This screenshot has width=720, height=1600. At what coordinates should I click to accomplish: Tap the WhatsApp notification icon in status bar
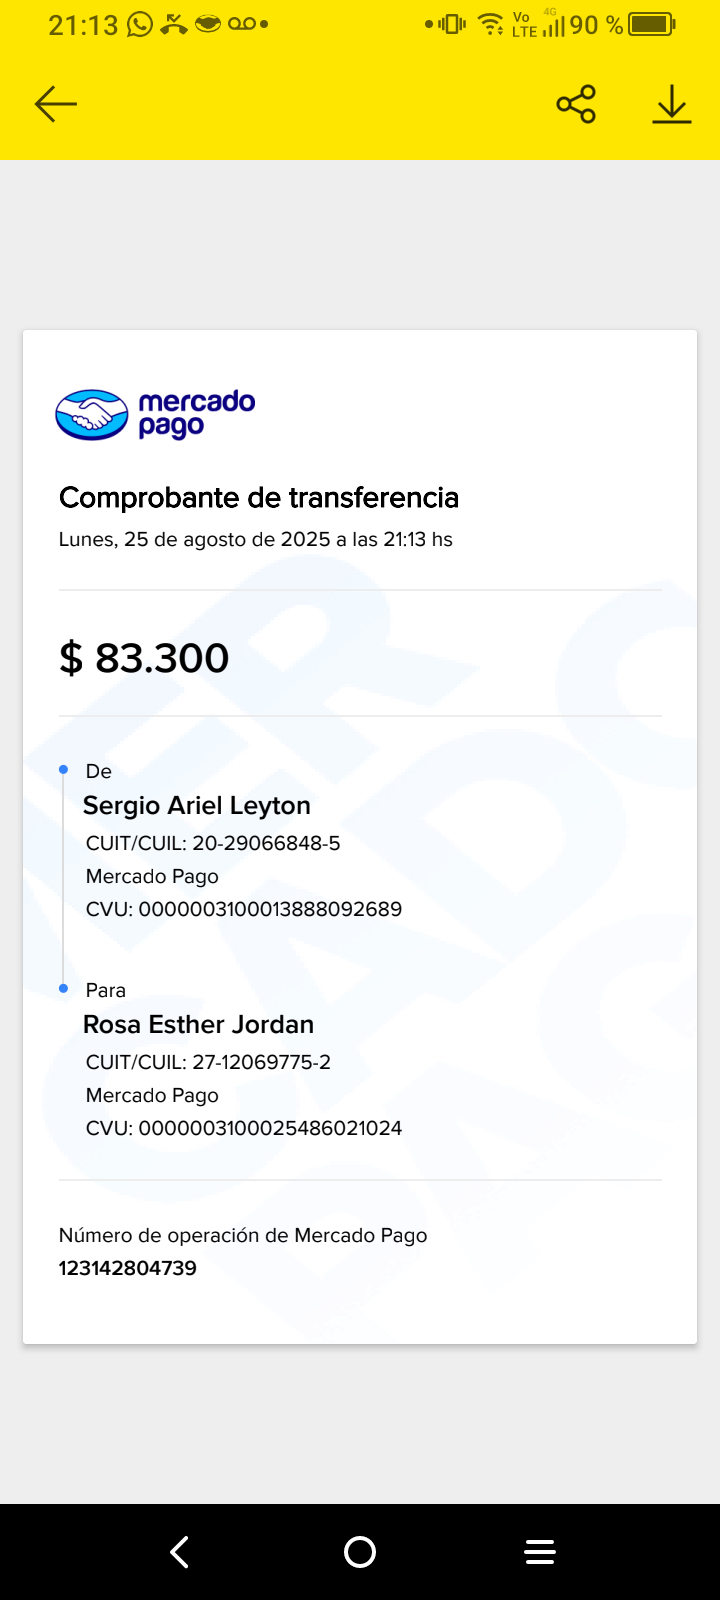pyautogui.click(x=140, y=24)
